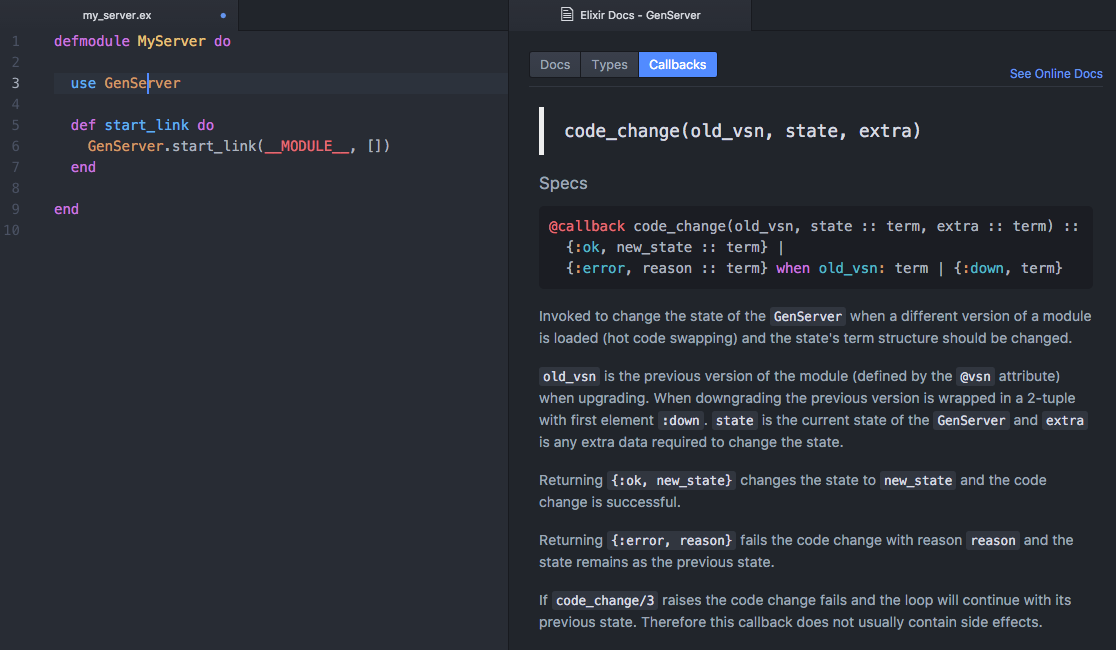Select the Types view button

(x=609, y=65)
